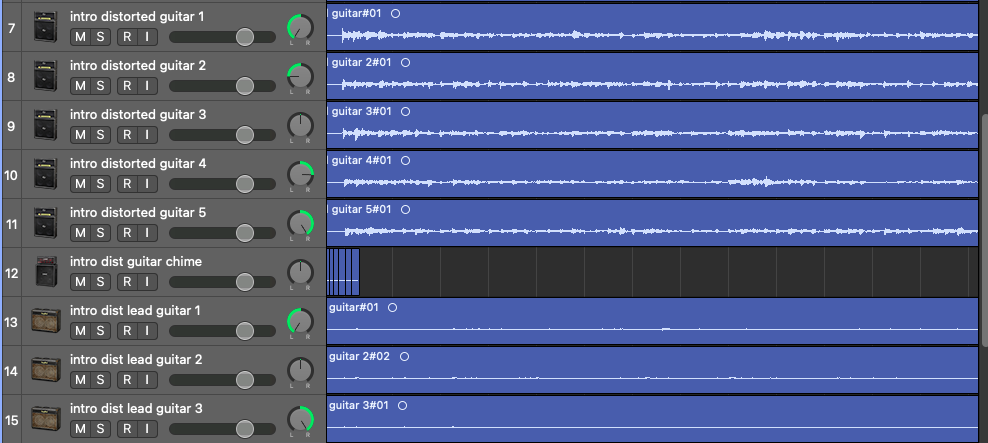
Task: Click loop circle on guitar#01 region track 13
Action: point(393,308)
